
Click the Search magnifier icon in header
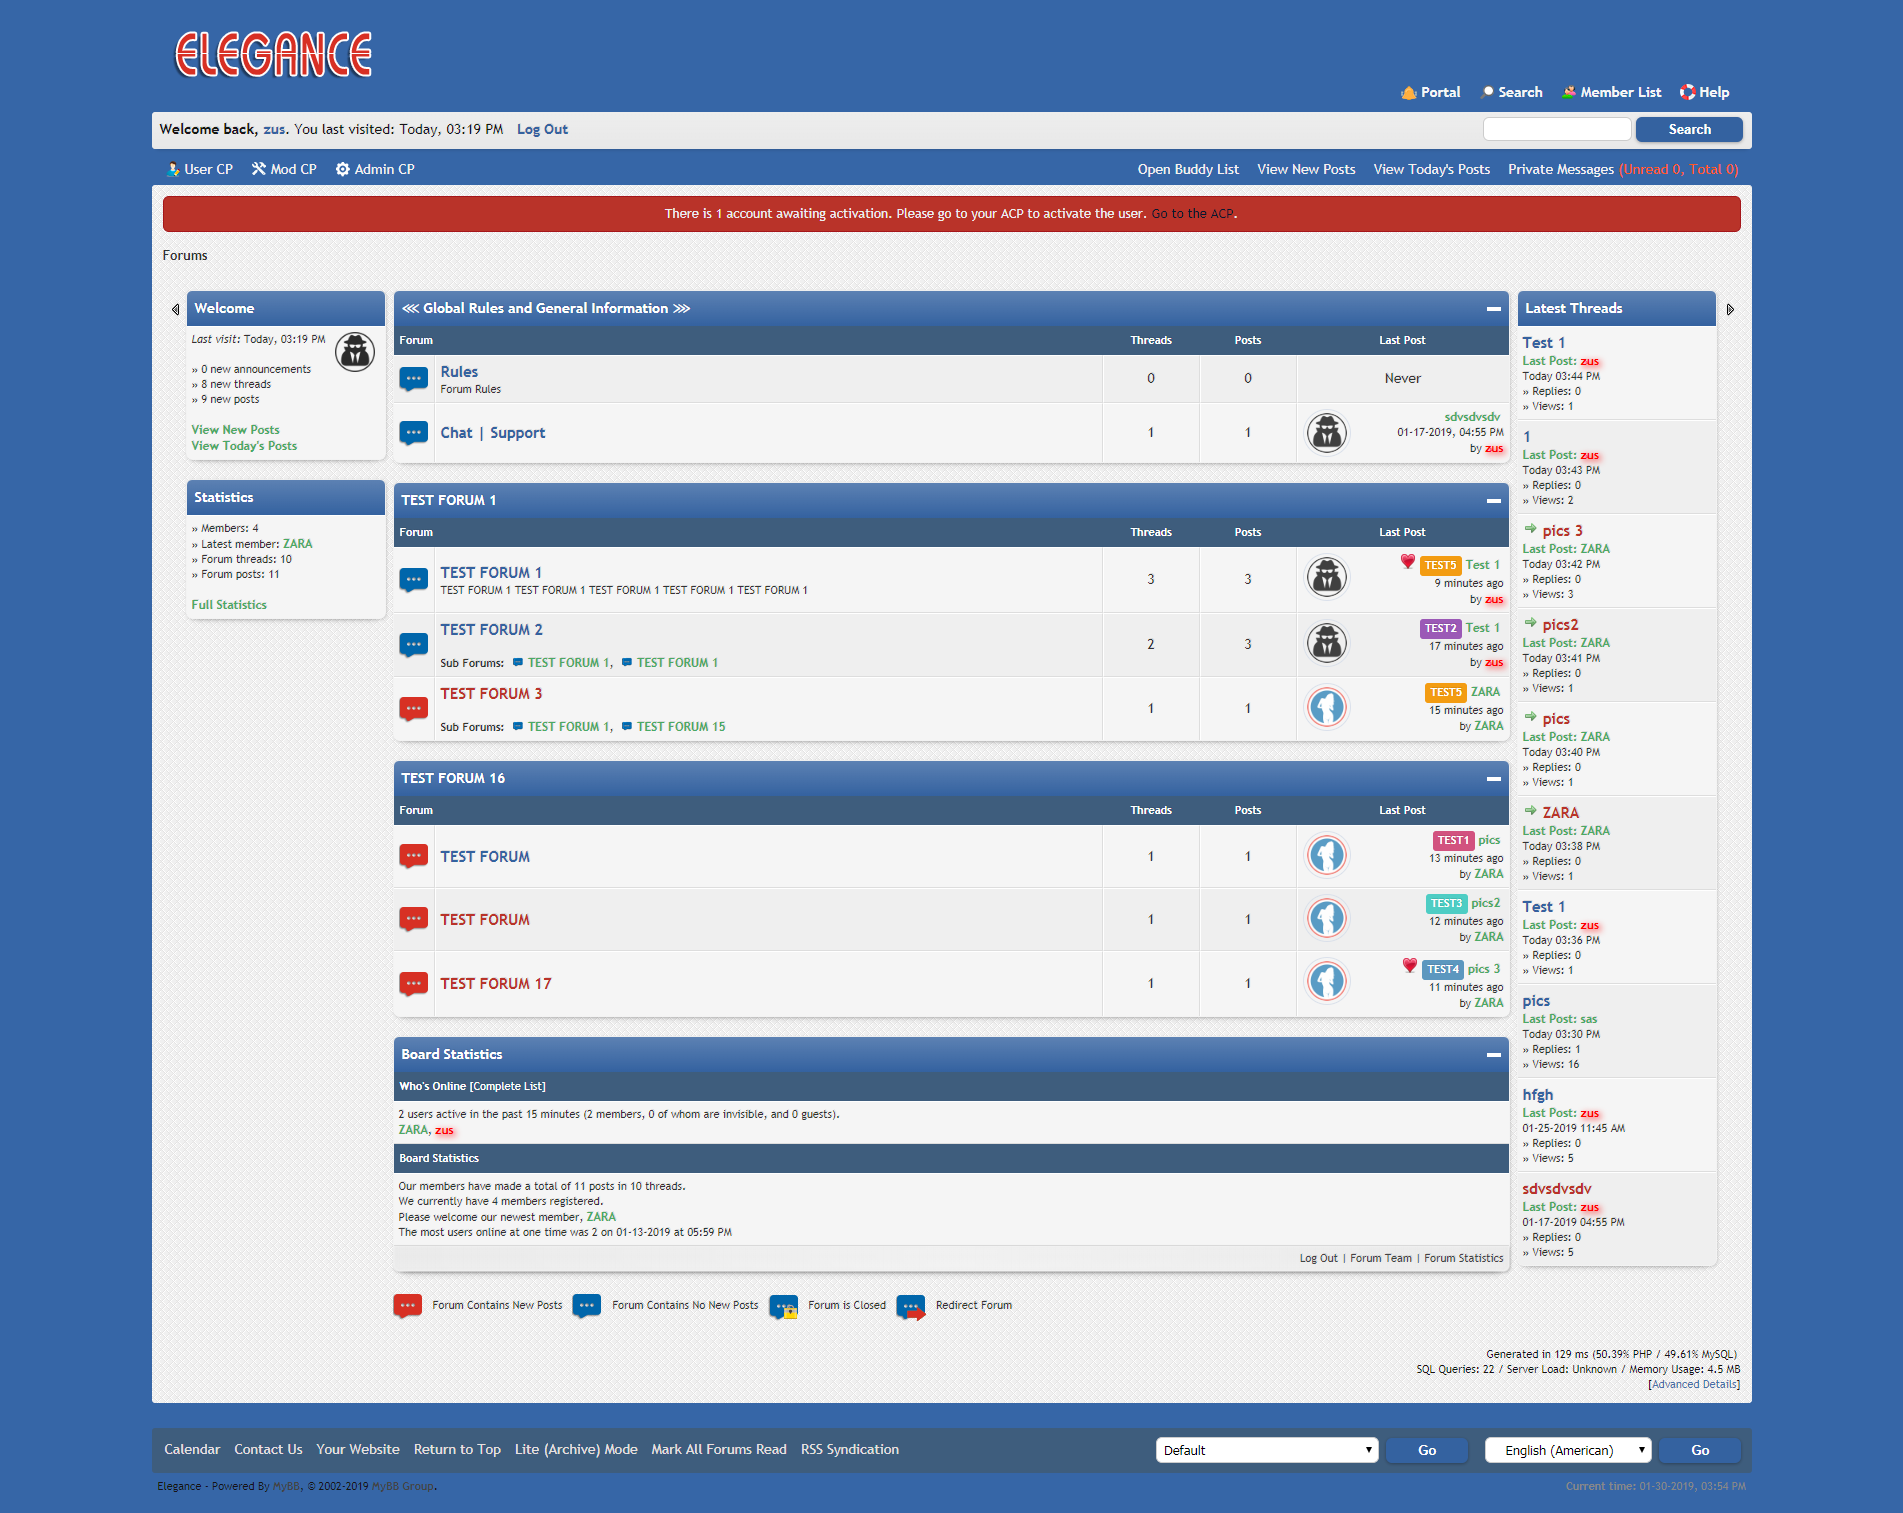point(1487,92)
